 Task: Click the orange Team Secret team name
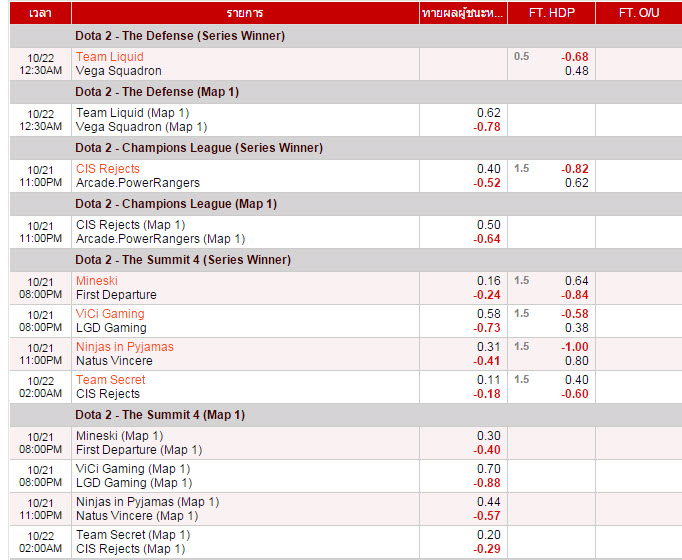tap(110, 380)
